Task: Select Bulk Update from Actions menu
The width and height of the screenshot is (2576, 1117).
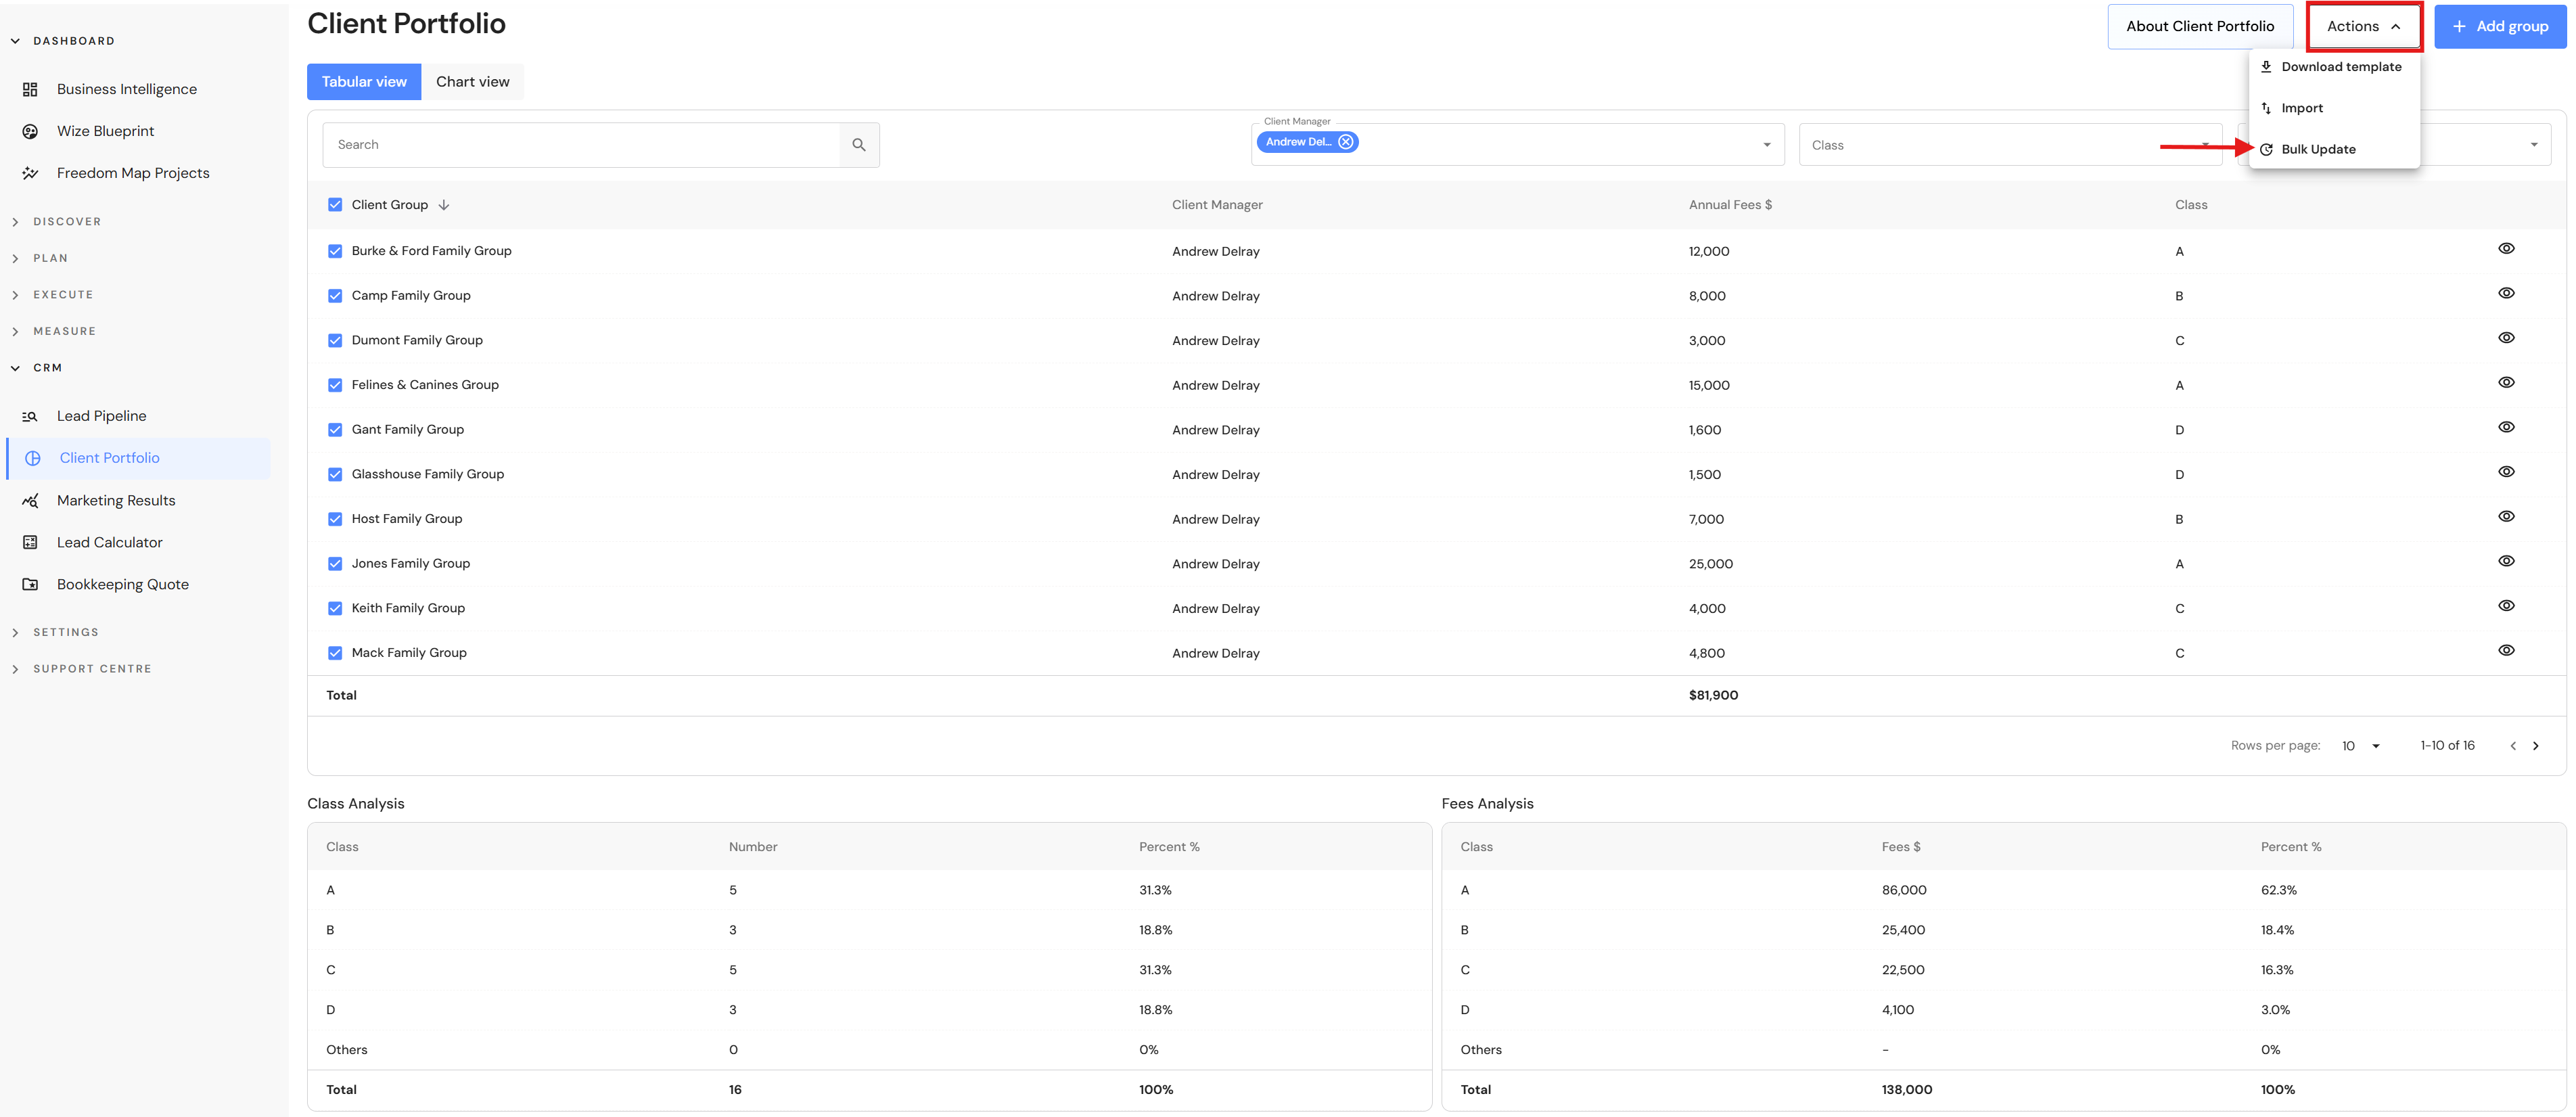Action: (x=2318, y=149)
